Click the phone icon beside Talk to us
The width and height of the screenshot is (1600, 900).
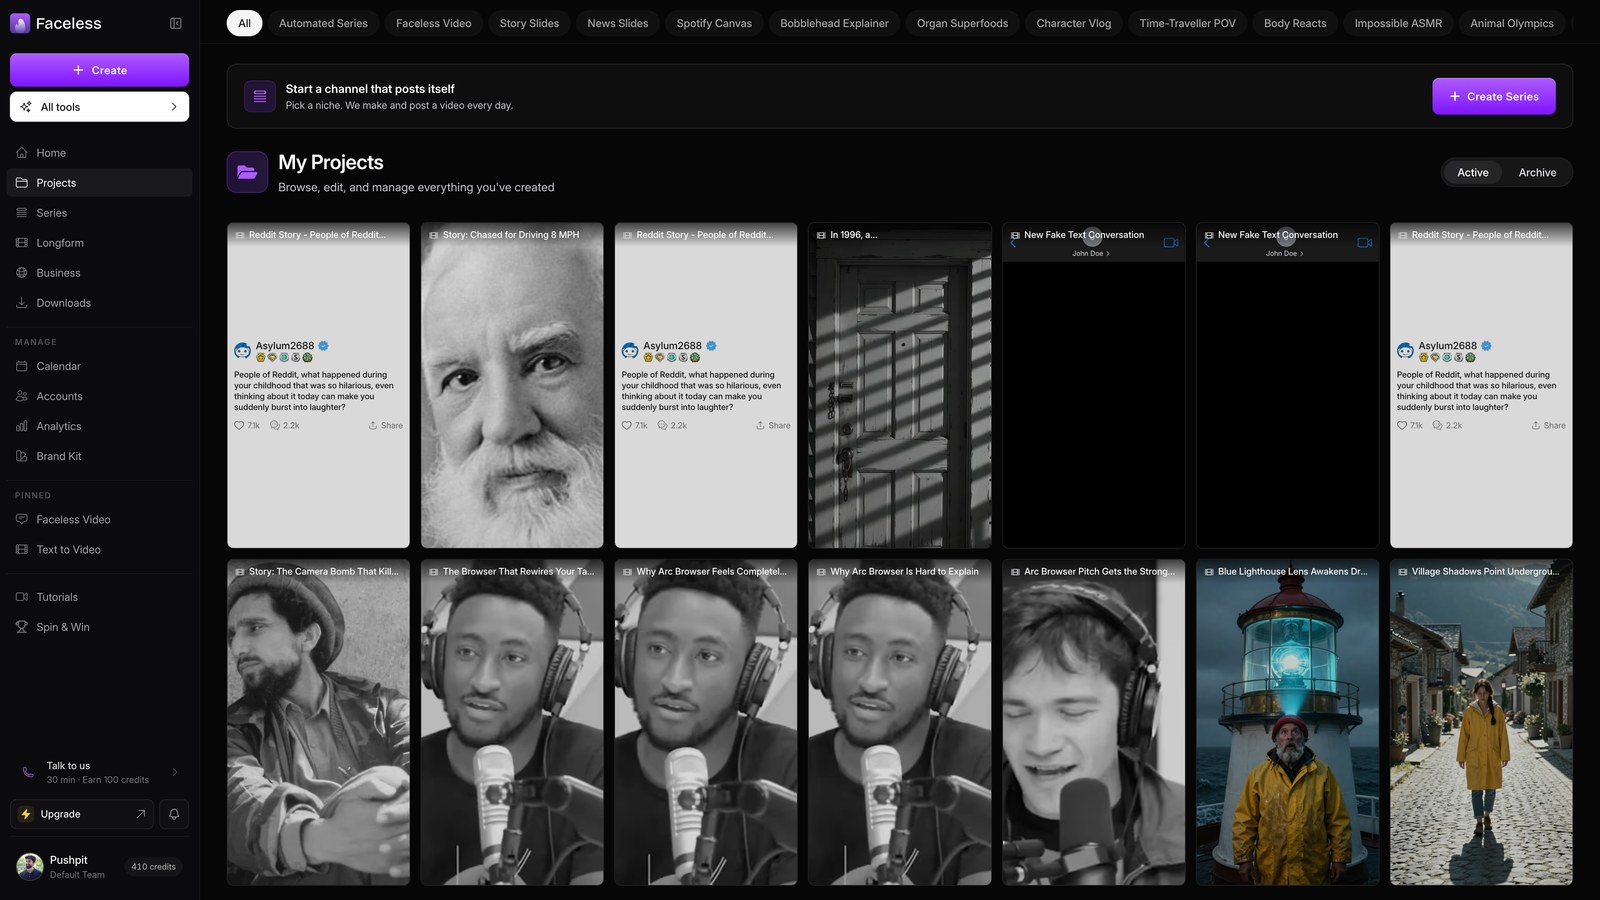pyautogui.click(x=28, y=772)
